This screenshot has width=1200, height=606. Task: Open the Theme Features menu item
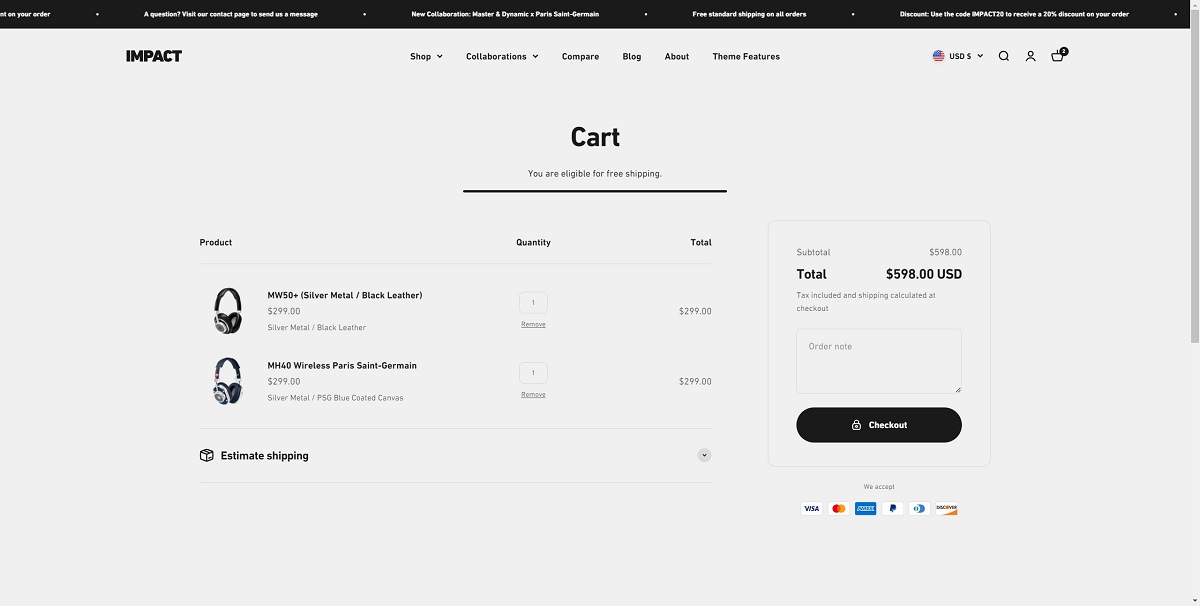tap(745, 56)
